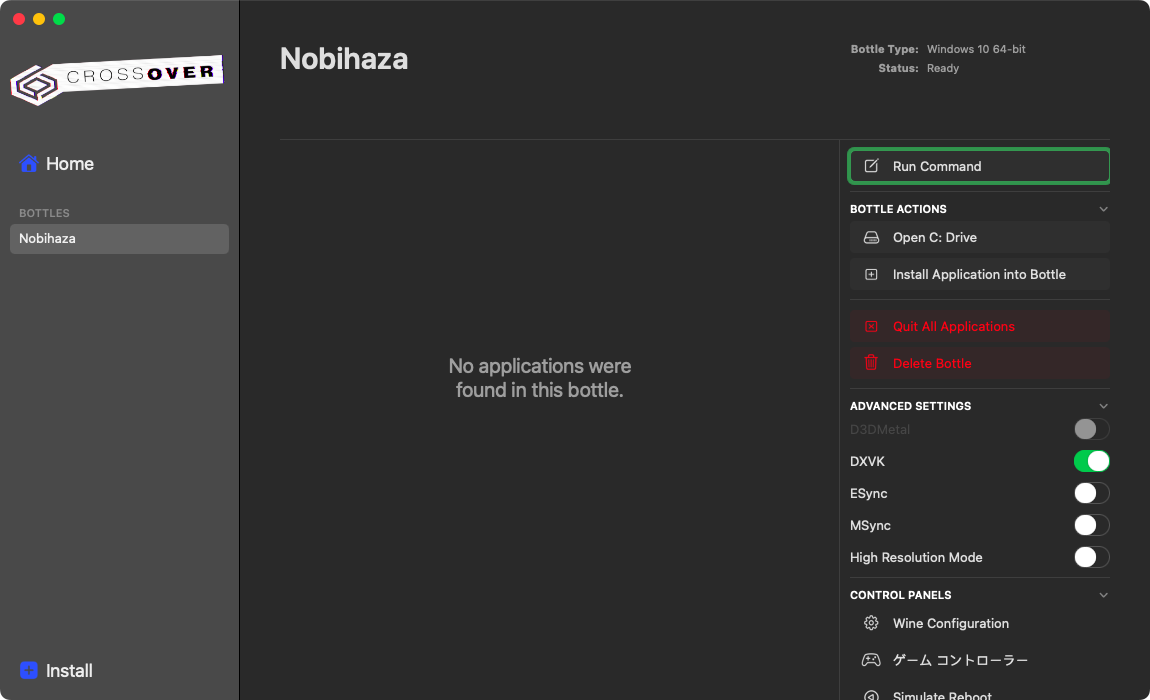Click the Wine Configuration gear icon
The image size is (1150, 700).
click(x=871, y=623)
